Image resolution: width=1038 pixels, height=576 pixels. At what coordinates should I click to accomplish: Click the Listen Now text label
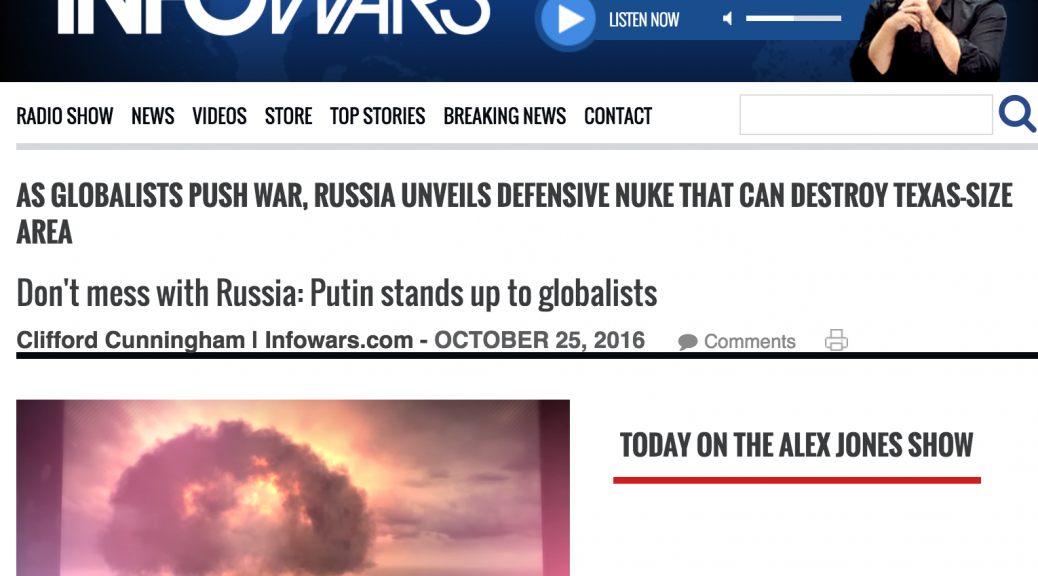[643, 20]
